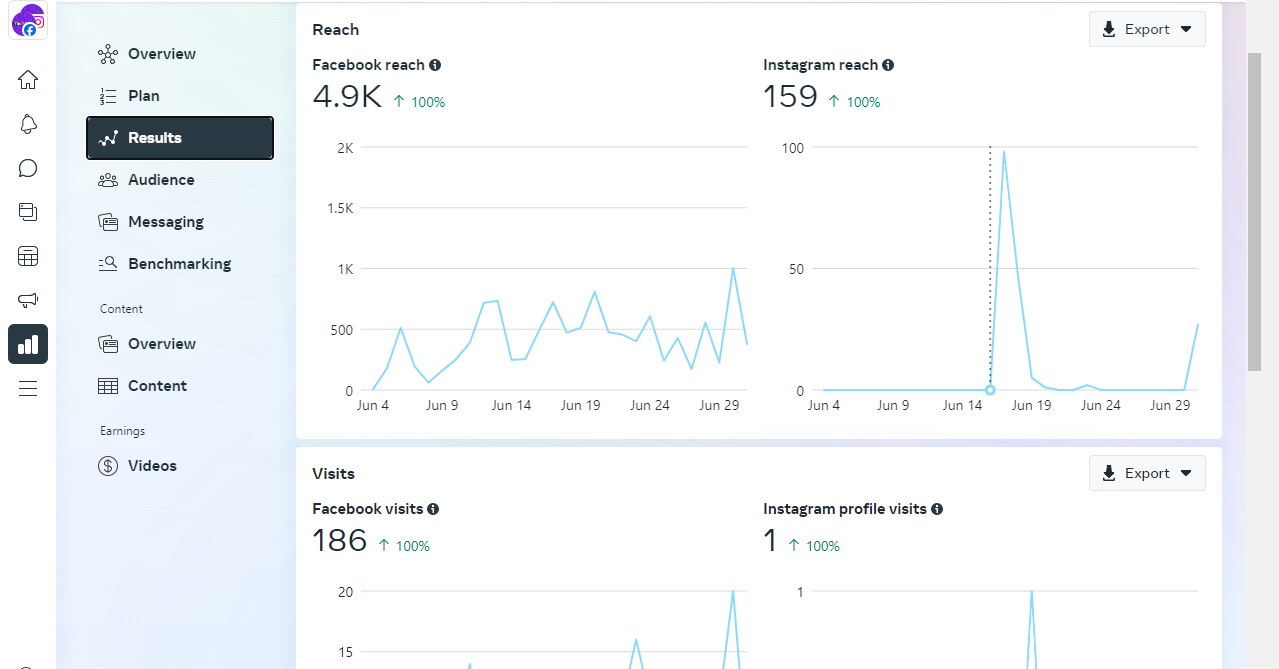Click info icon beside Facebook reach
The image size is (1279, 669).
435,65
